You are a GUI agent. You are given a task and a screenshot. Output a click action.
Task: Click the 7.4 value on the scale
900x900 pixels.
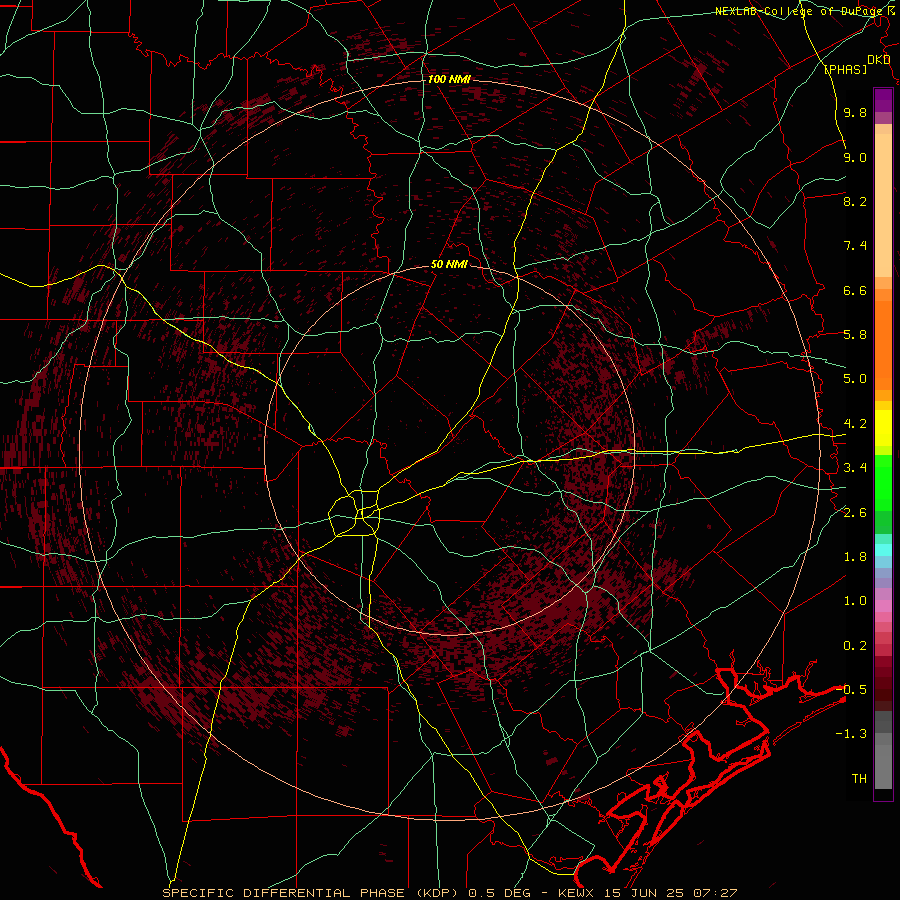pos(855,246)
